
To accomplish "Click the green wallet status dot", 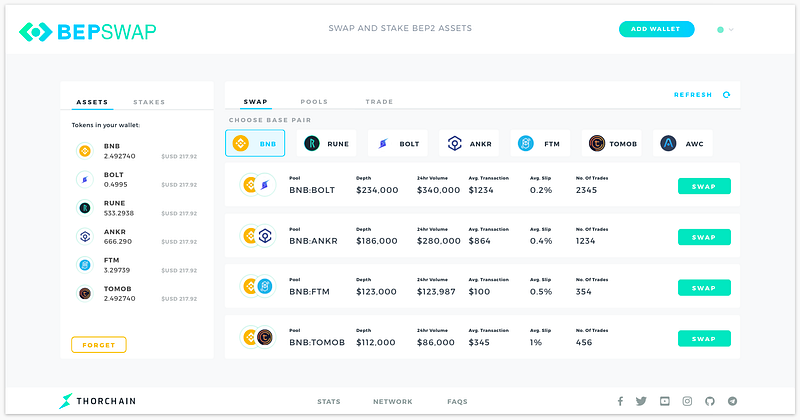I will [720, 30].
